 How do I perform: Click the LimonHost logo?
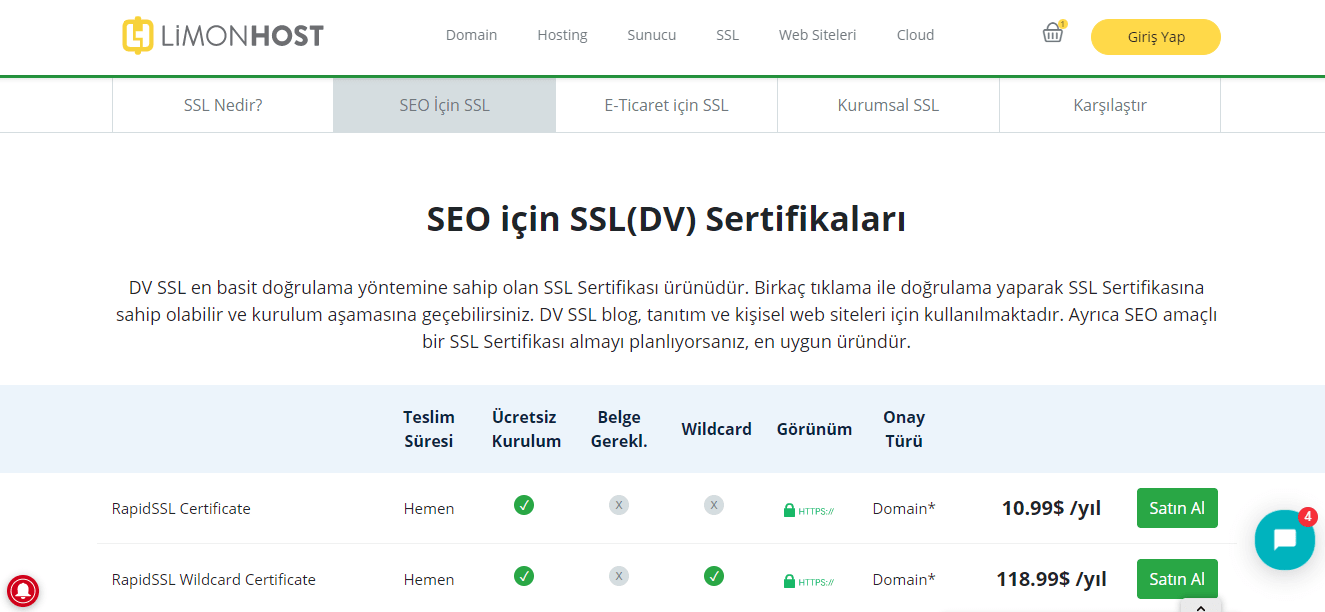[x=223, y=36]
